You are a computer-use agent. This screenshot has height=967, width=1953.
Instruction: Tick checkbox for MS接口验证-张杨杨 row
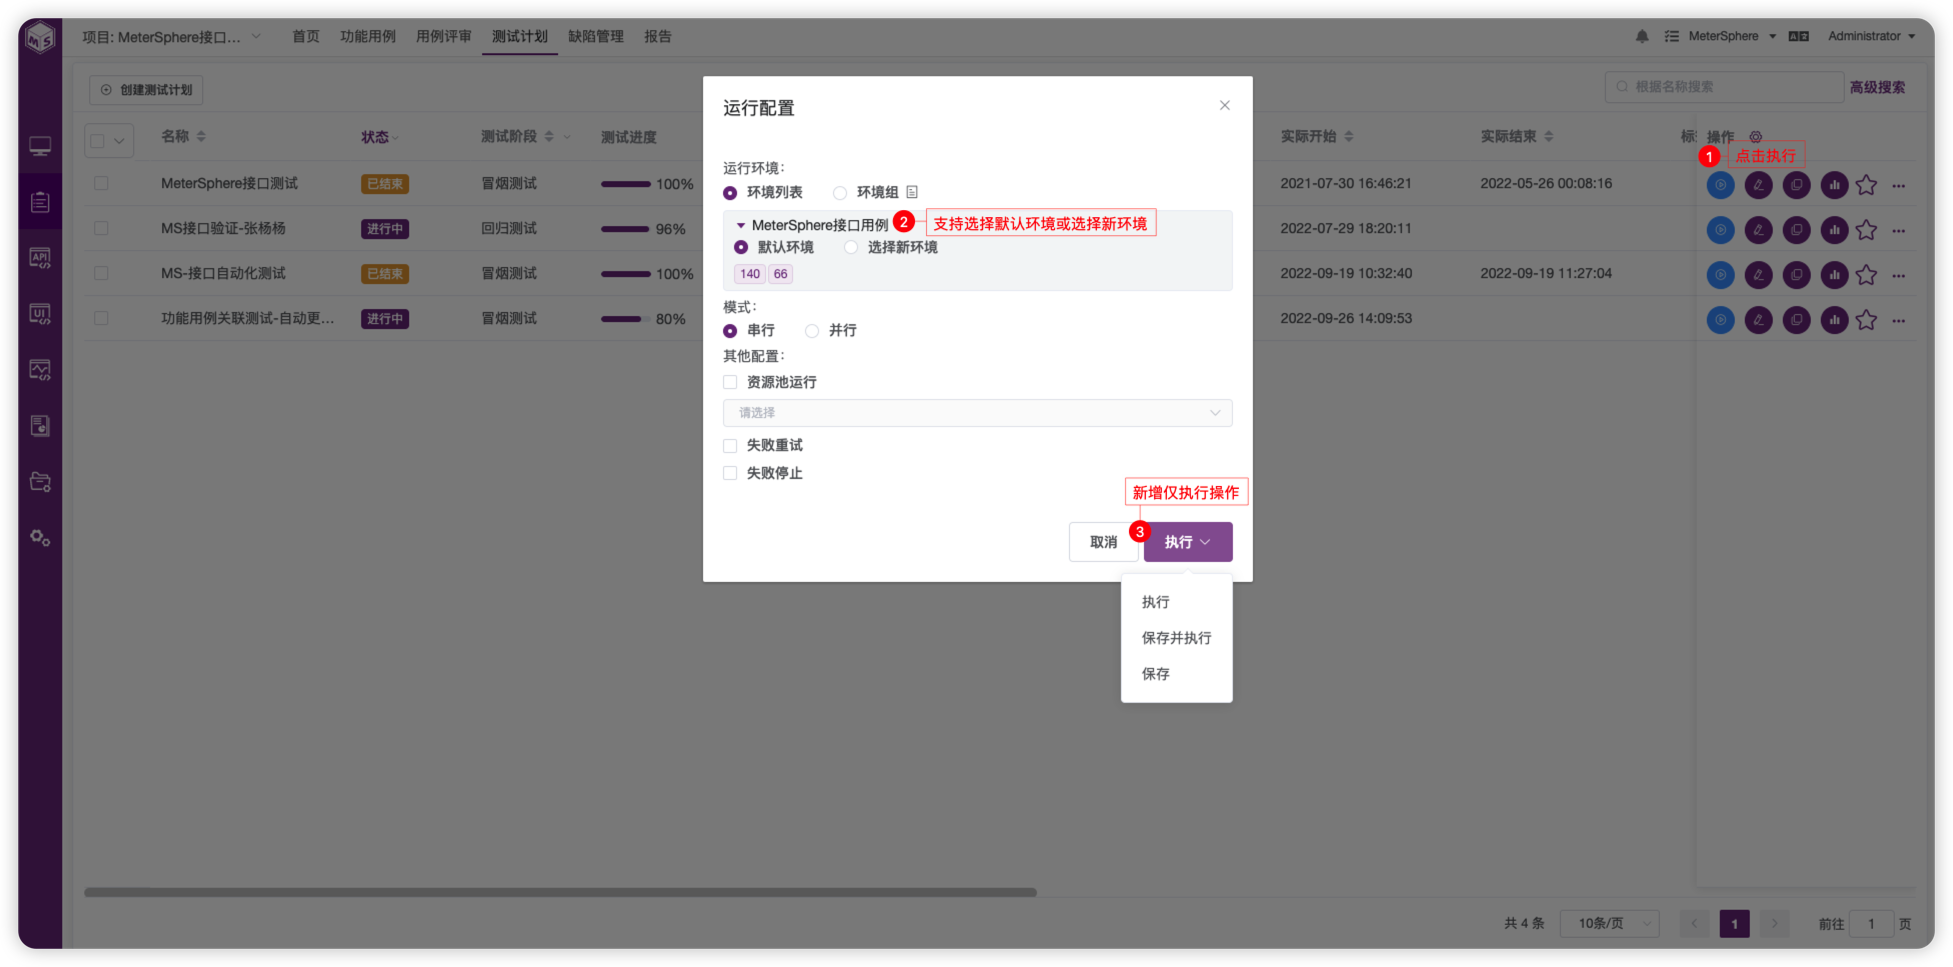point(101,228)
